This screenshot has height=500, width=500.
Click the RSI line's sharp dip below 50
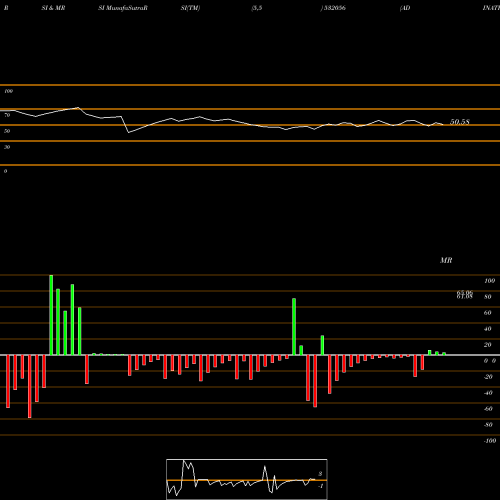pos(129,133)
